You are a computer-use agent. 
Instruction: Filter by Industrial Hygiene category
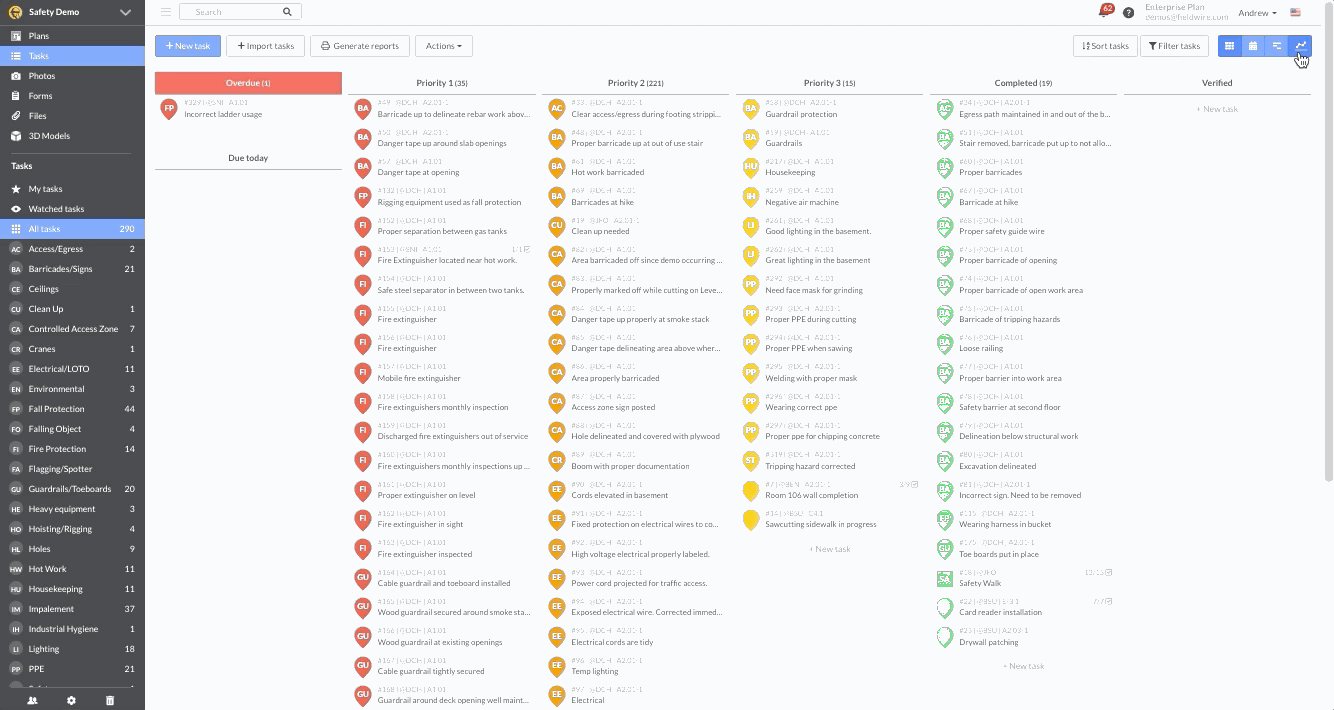(x=72, y=629)
